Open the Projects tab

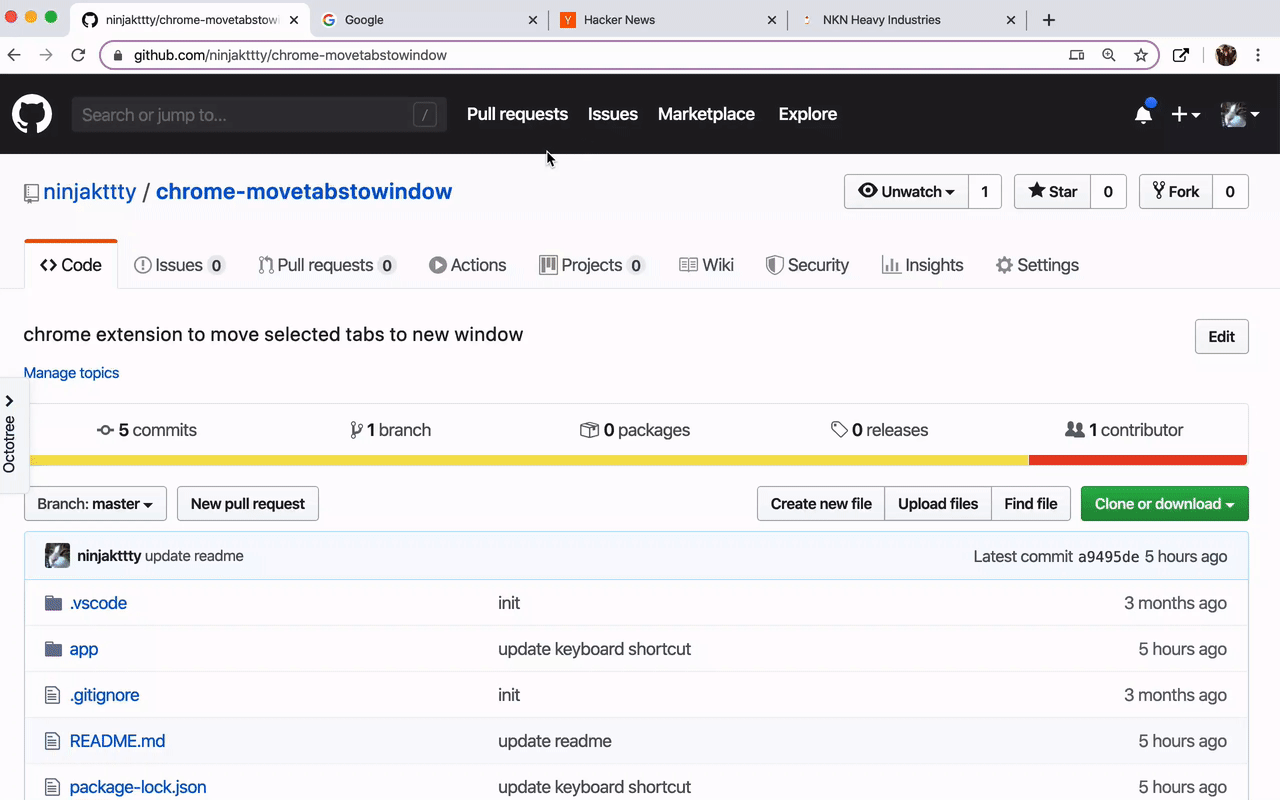(592, 265)
